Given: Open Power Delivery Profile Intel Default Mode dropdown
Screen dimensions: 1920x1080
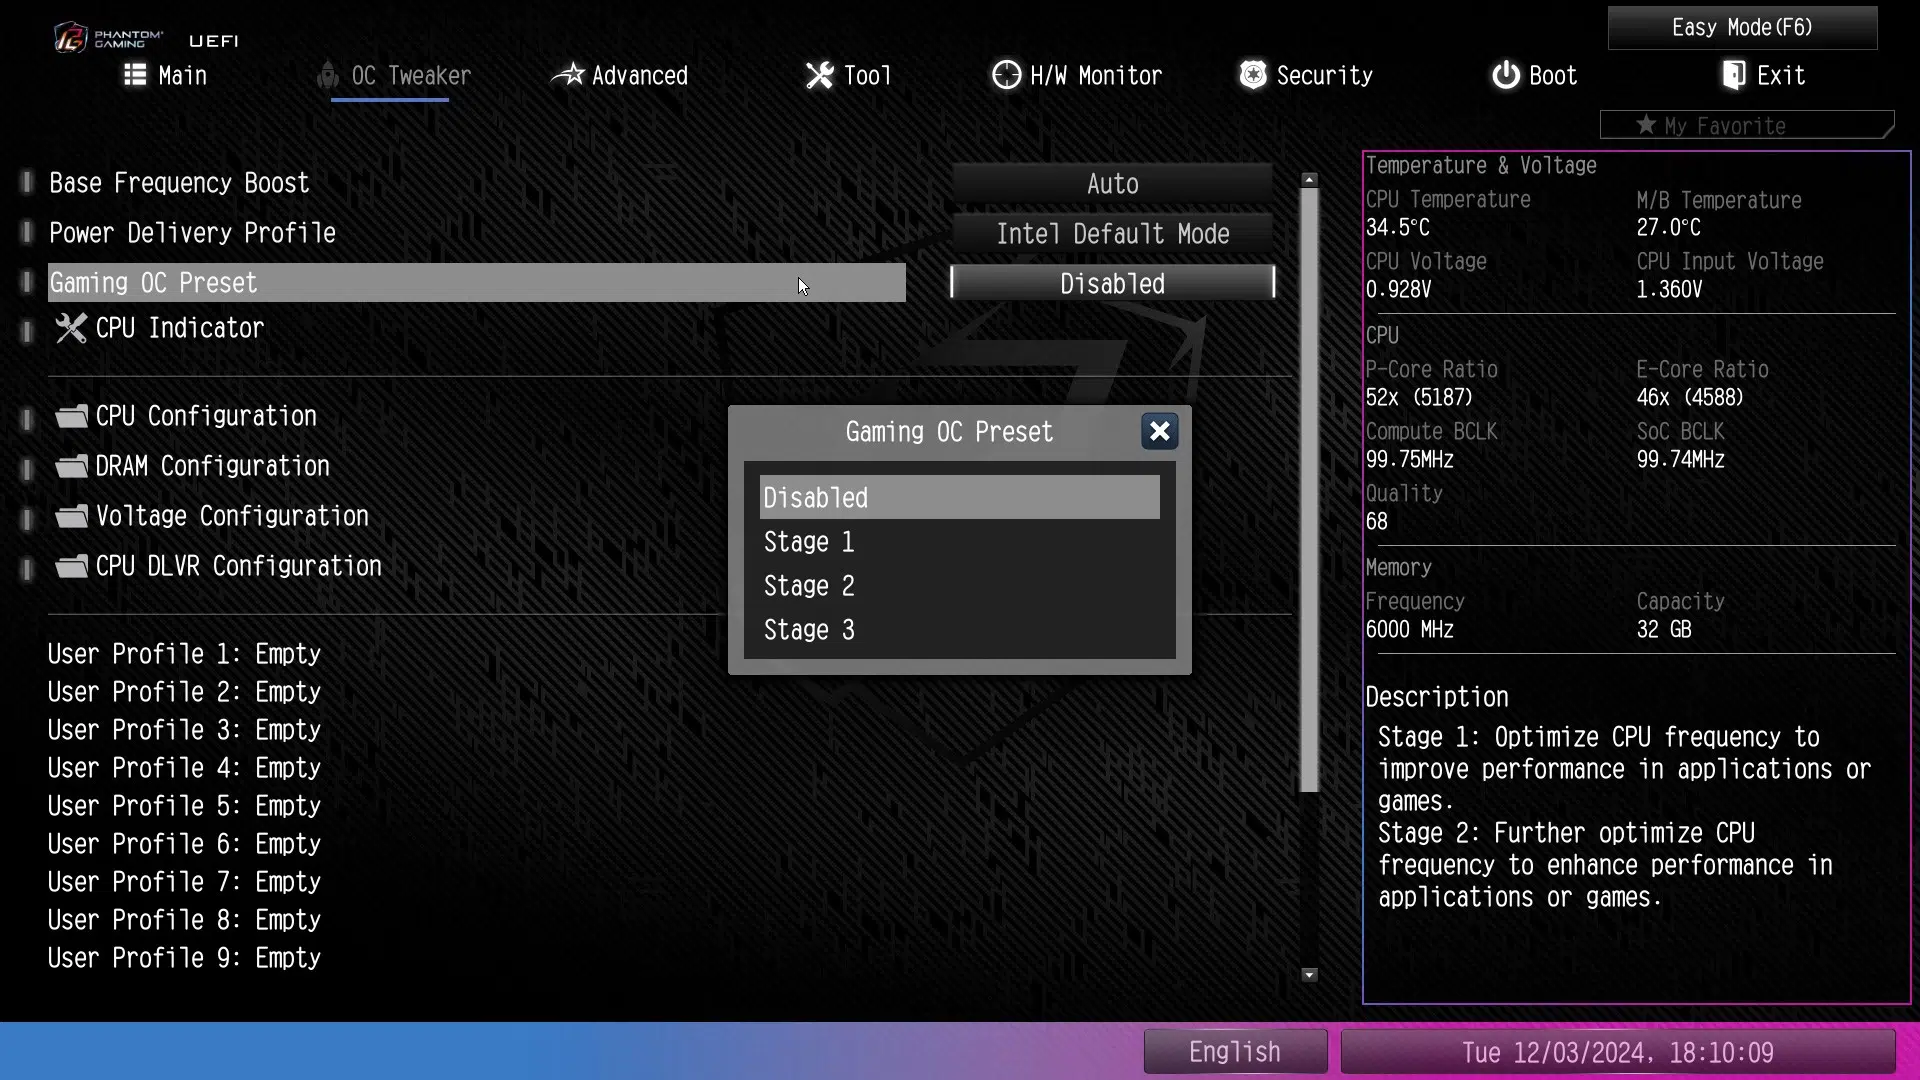Looking at the screenshot, I should [x=1112, y=234].
